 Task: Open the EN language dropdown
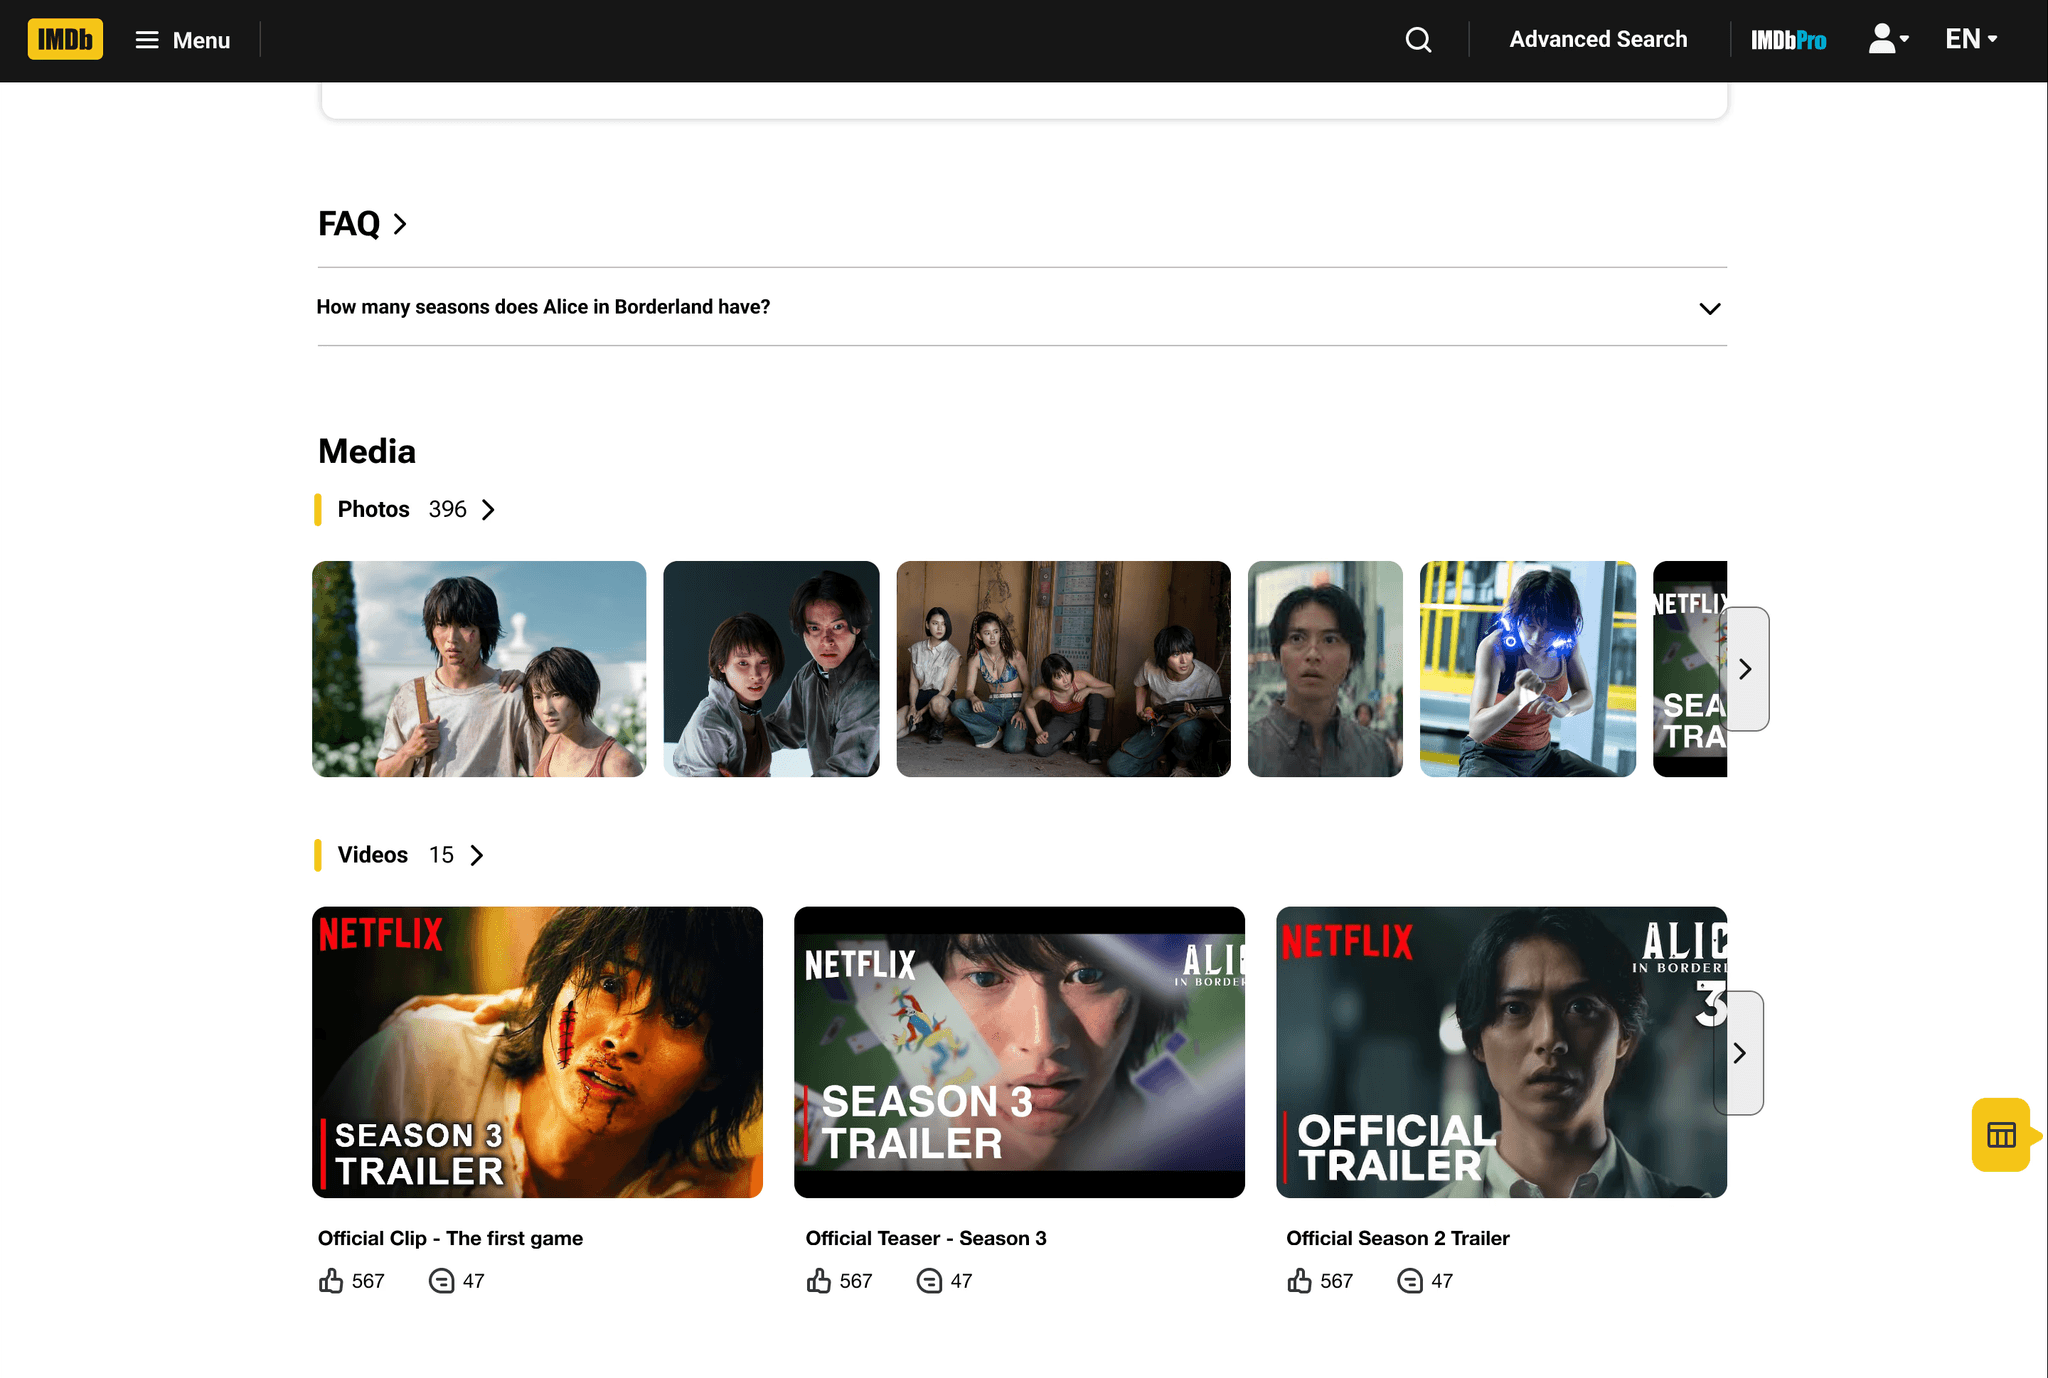click(1971, 40)
